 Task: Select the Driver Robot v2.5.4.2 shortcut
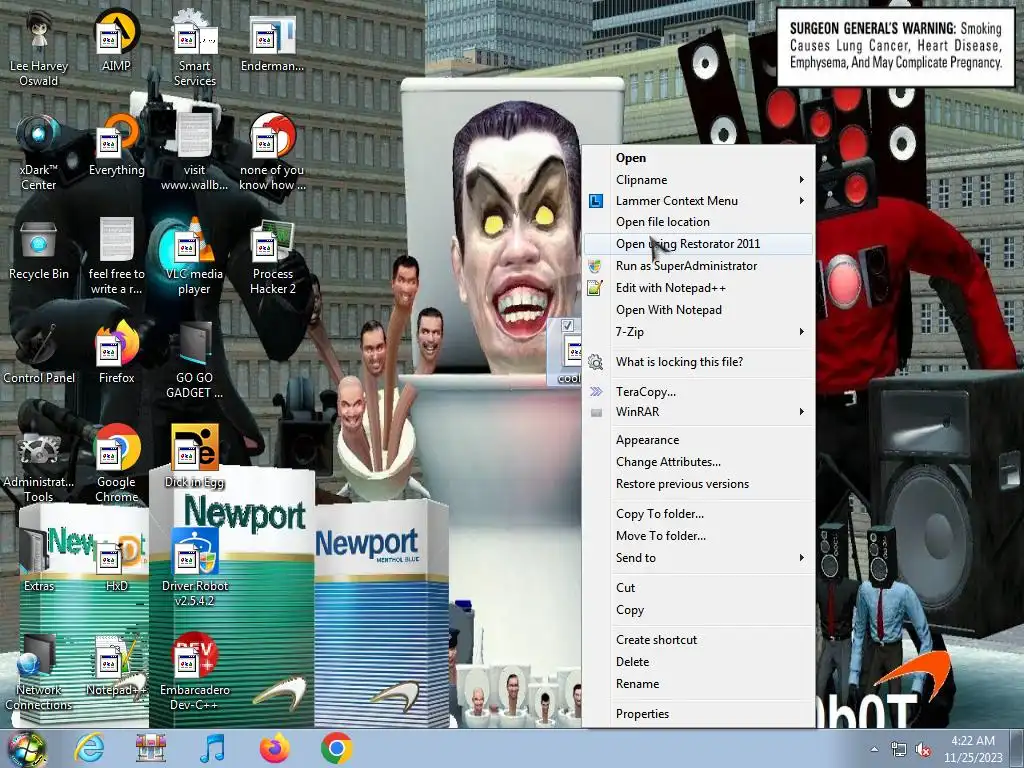195,568
